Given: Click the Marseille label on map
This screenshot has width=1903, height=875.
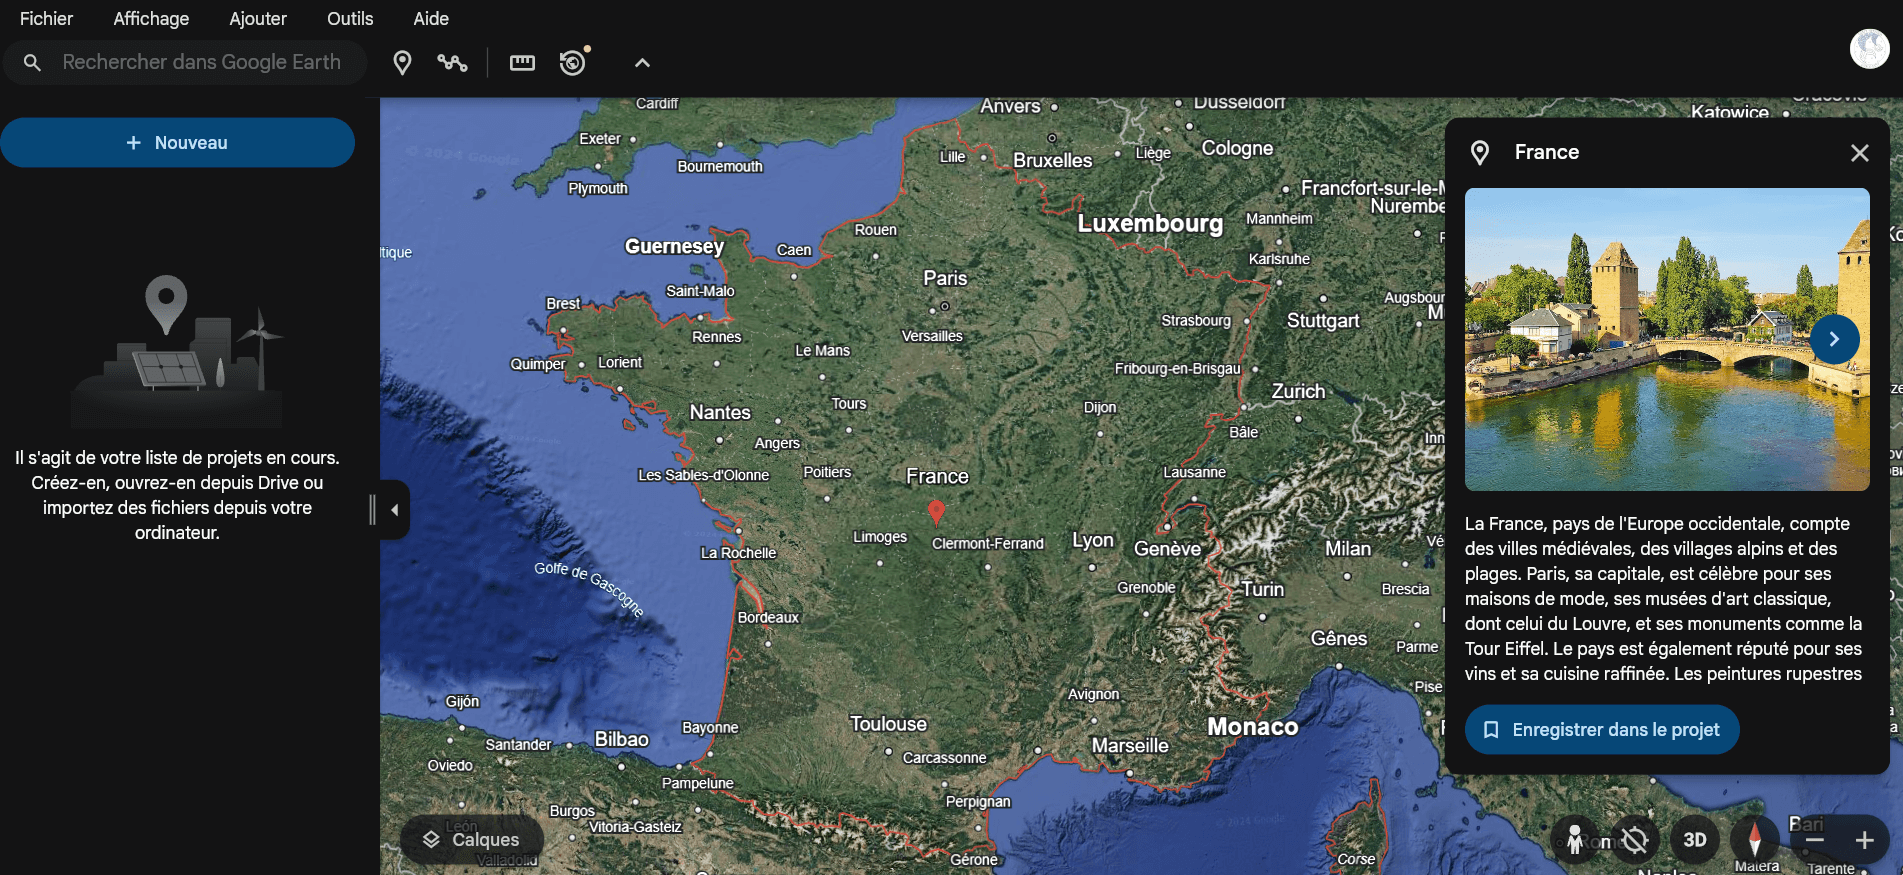Looking at the screenshot, I should [1130, 745].
